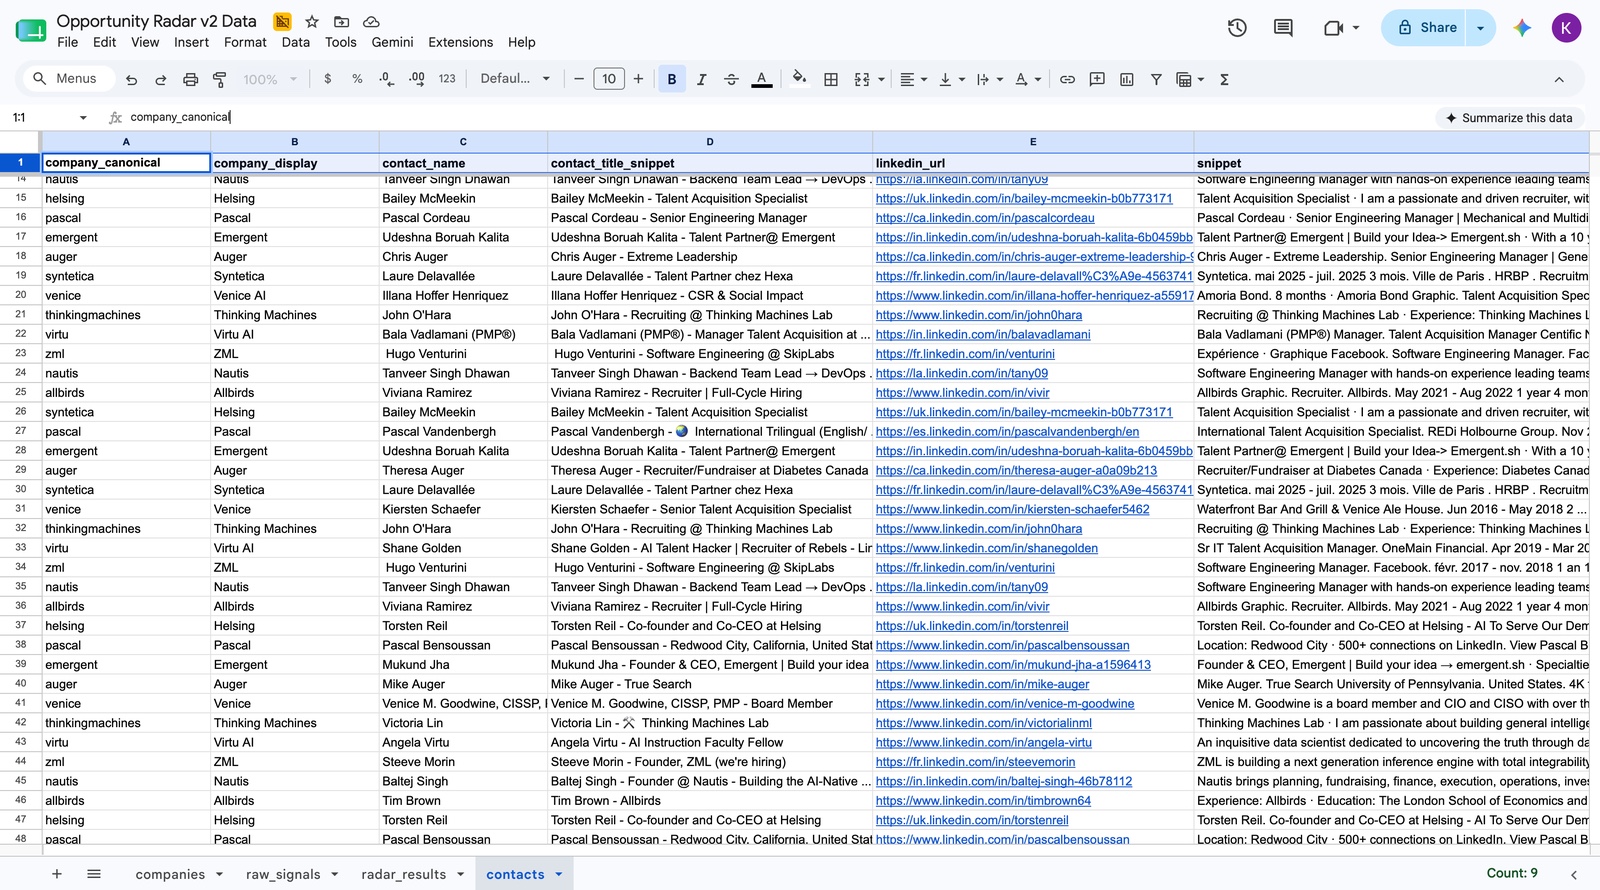Switch to the companies tab

pyautogui.click(x=170, y=874)
